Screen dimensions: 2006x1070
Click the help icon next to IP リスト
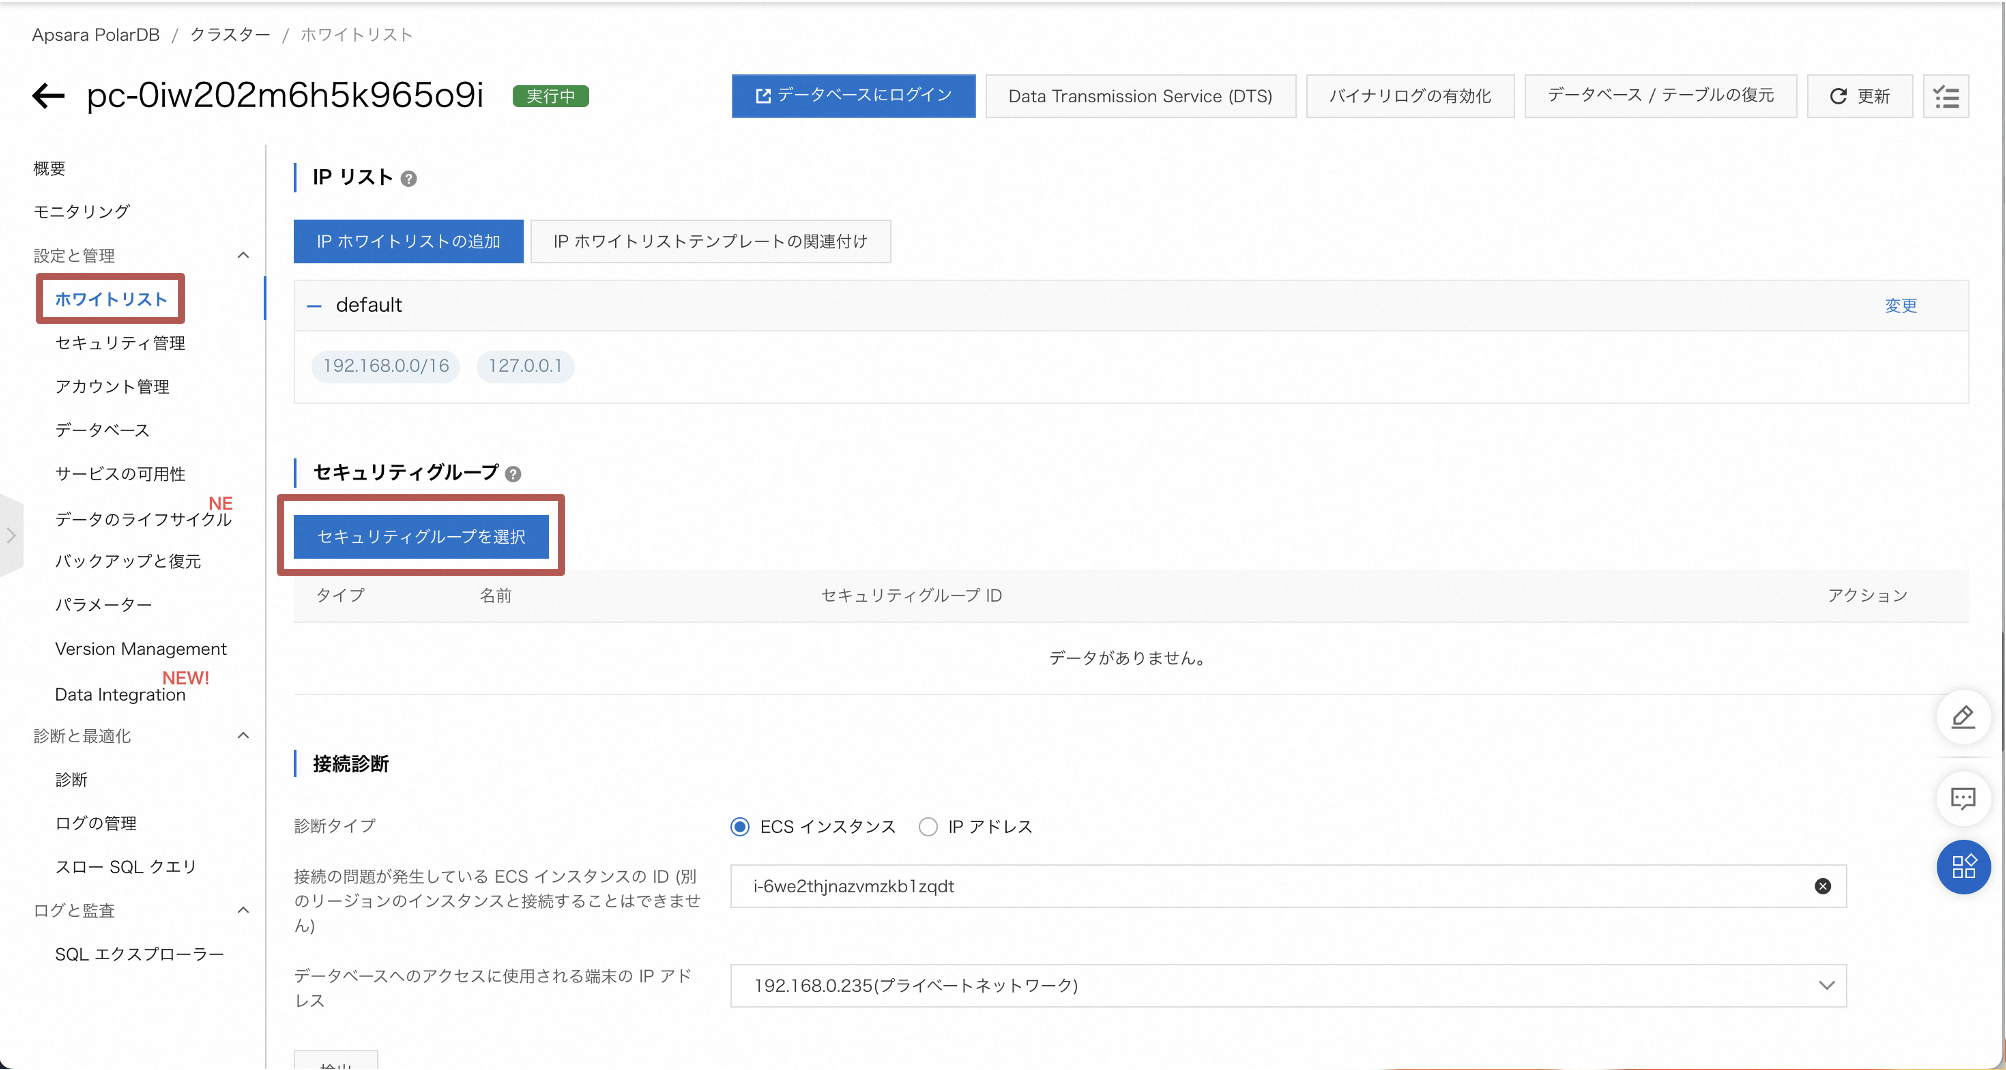pos(408,178)
